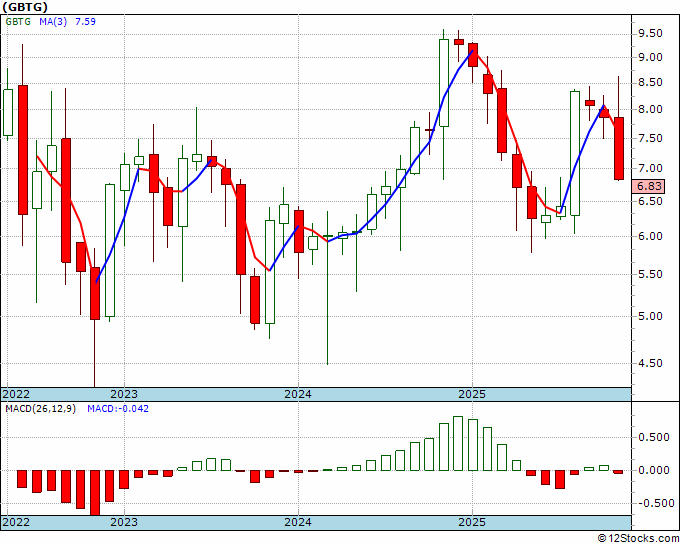Click the MACD:-0.042 value readout
Viewport: 680px width, 546px height.
[118, 409]
